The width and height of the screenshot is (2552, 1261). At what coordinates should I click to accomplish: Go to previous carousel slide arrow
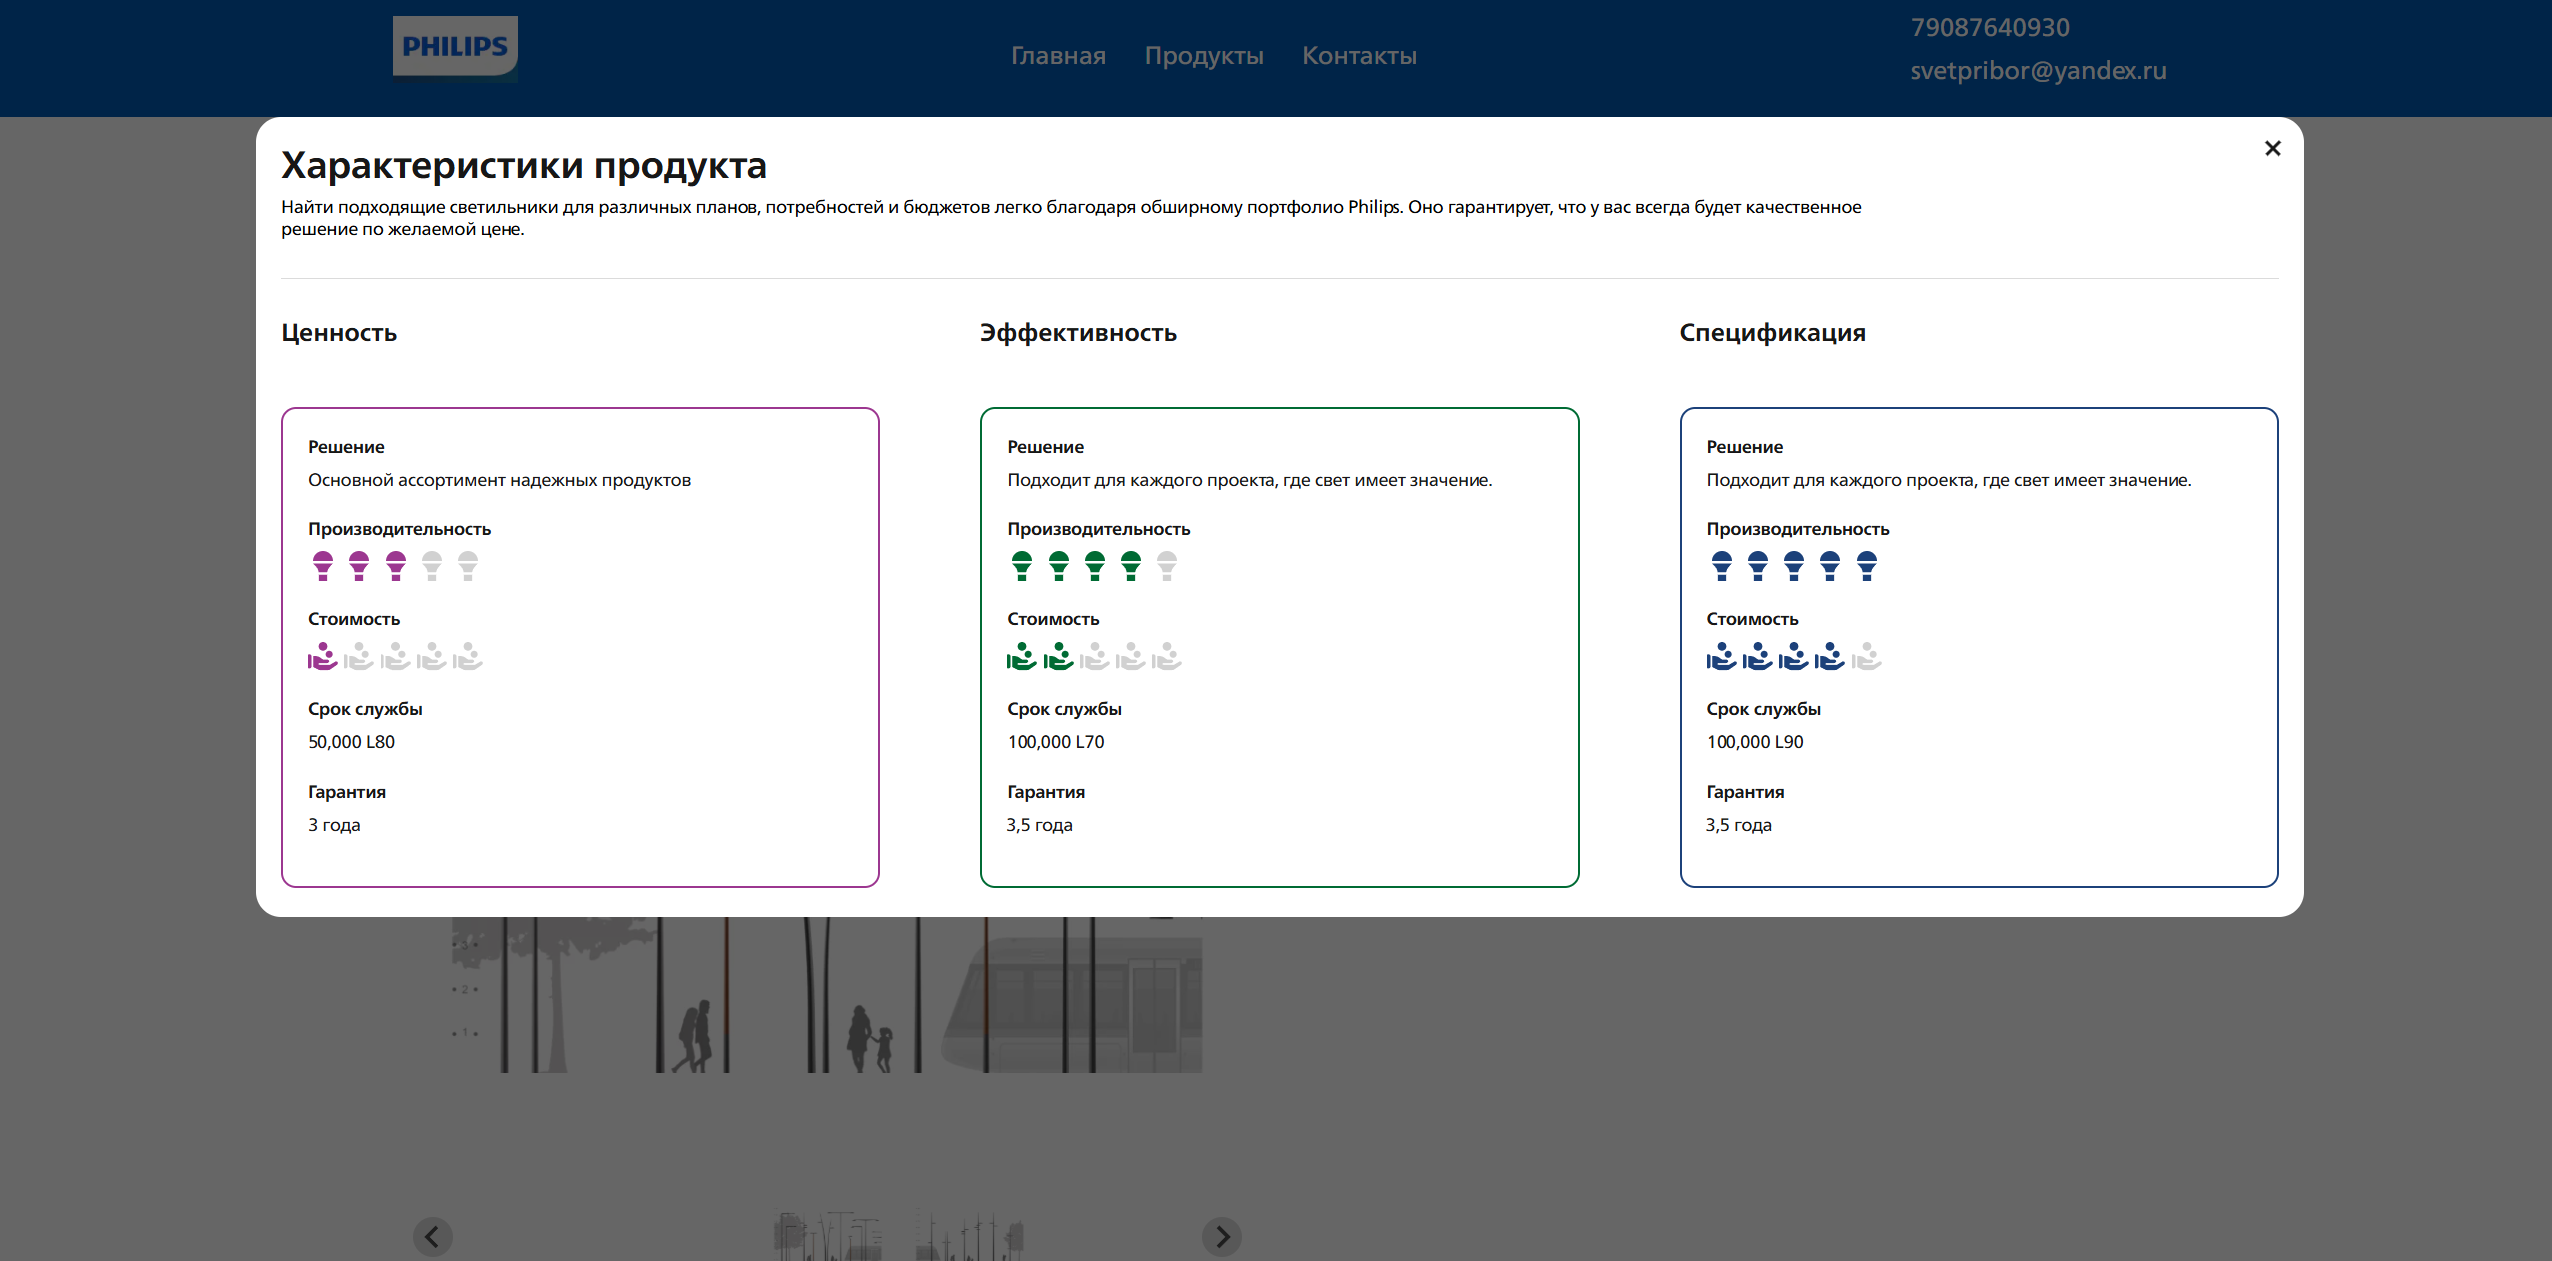click(x=432, y=1237)
